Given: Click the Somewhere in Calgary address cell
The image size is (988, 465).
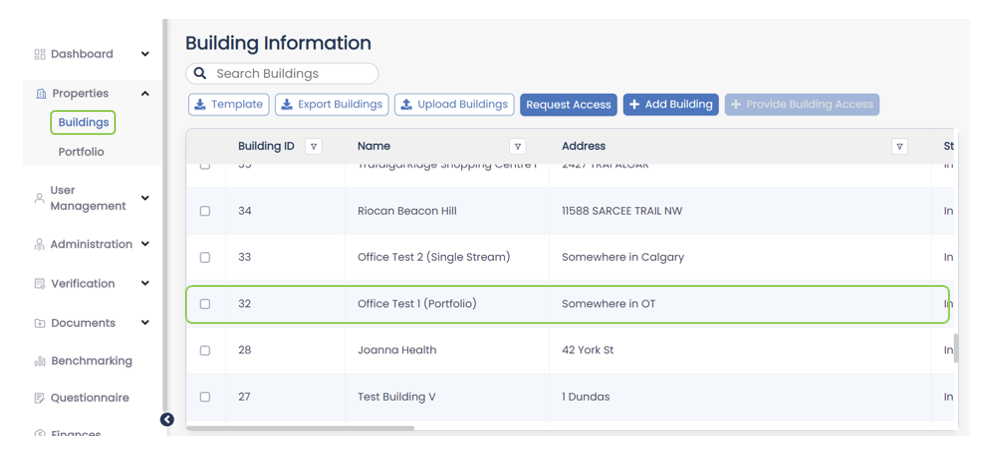Looking at the screenshot, I should 623,257.
